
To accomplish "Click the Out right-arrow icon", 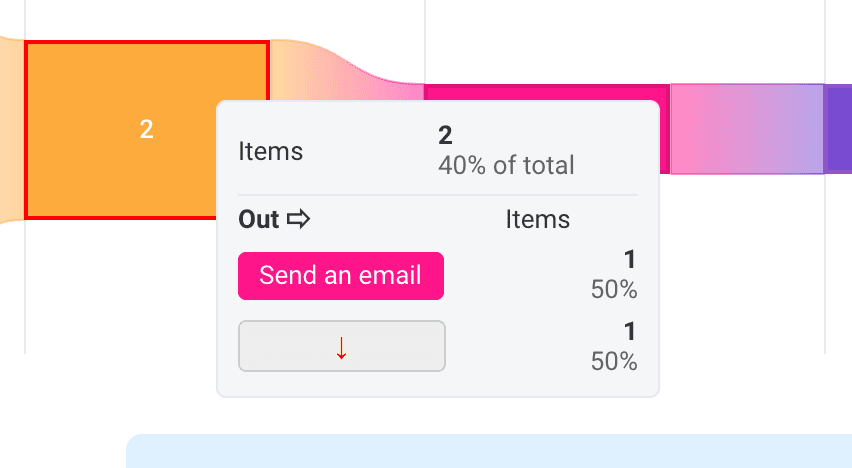I will [x=298, y=220].
